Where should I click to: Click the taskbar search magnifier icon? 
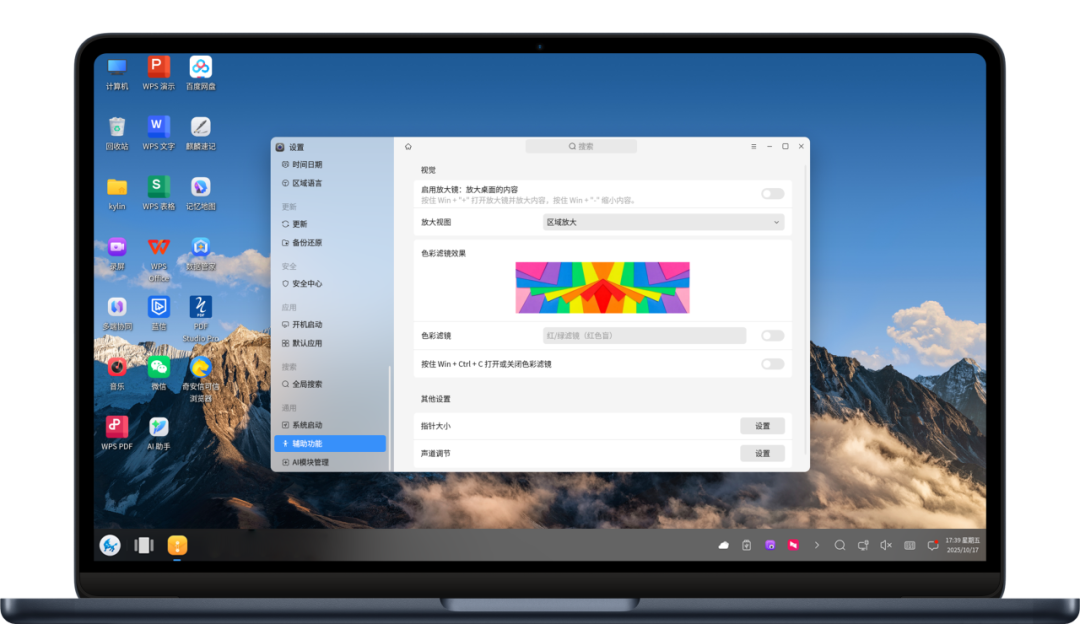pos(840,545)
